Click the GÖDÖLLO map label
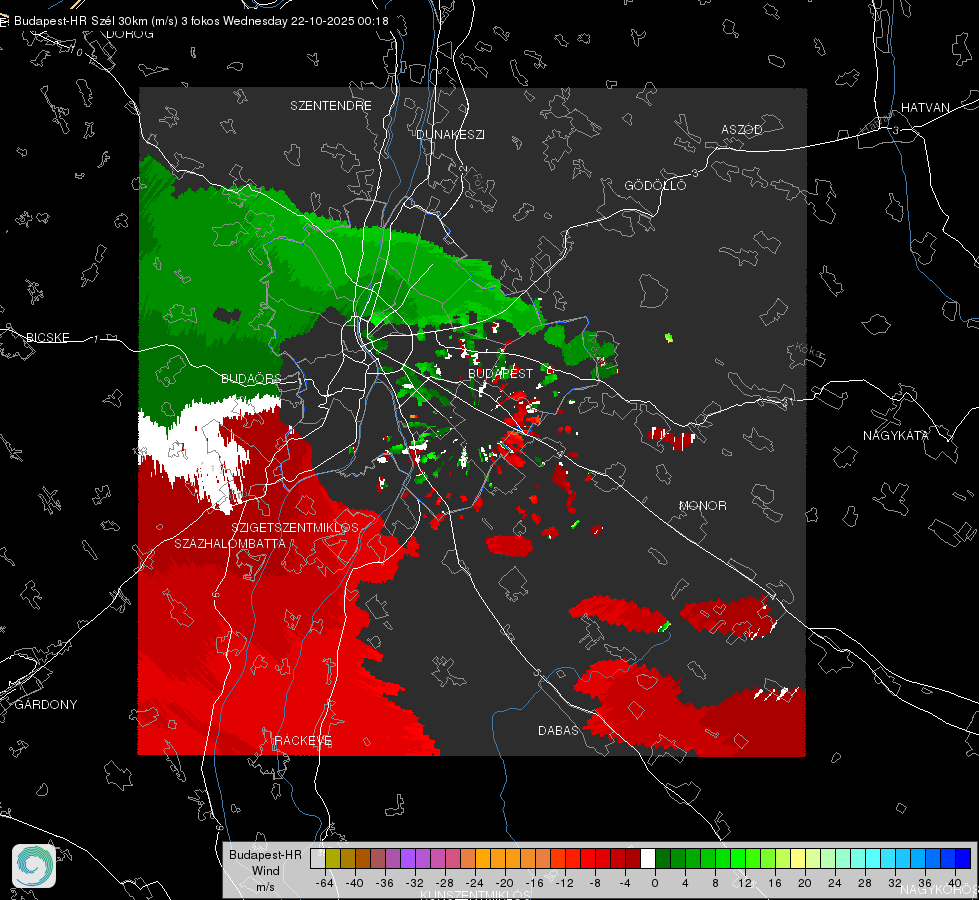The image size is (979, 900). tap(655, 185)
